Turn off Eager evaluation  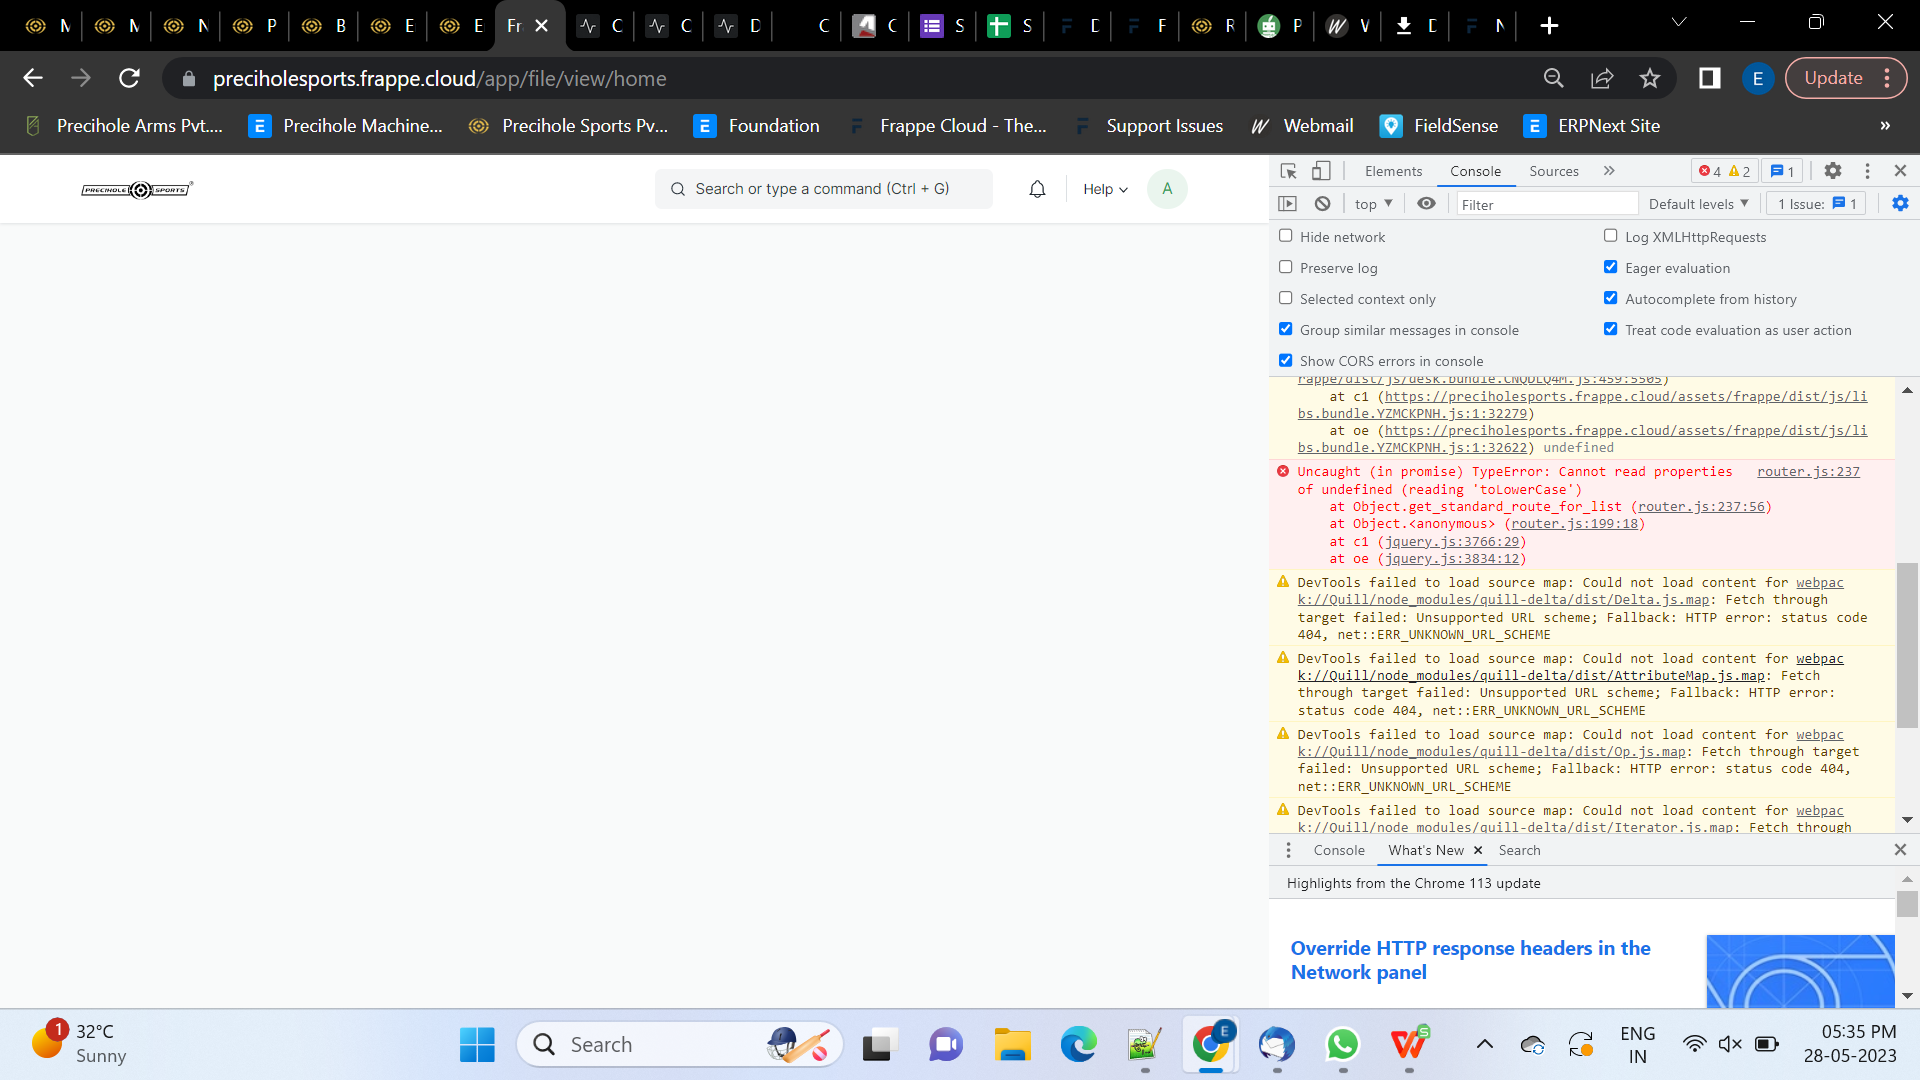pyautogui.click(x=1611, y=266)
